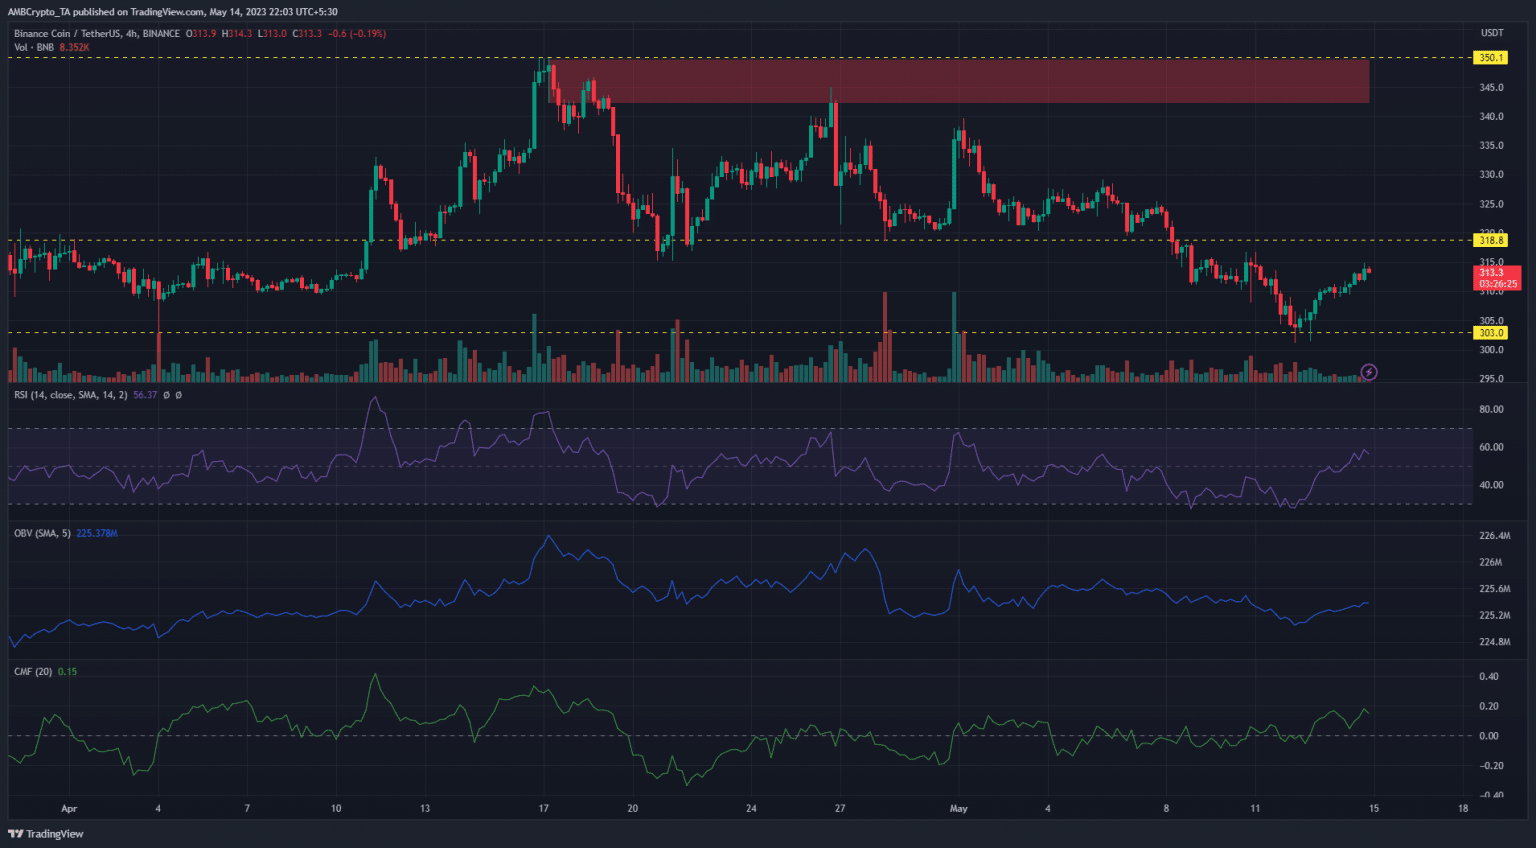Select the red supply zone rectangle
1536x848 pixels.
[960, 81]
